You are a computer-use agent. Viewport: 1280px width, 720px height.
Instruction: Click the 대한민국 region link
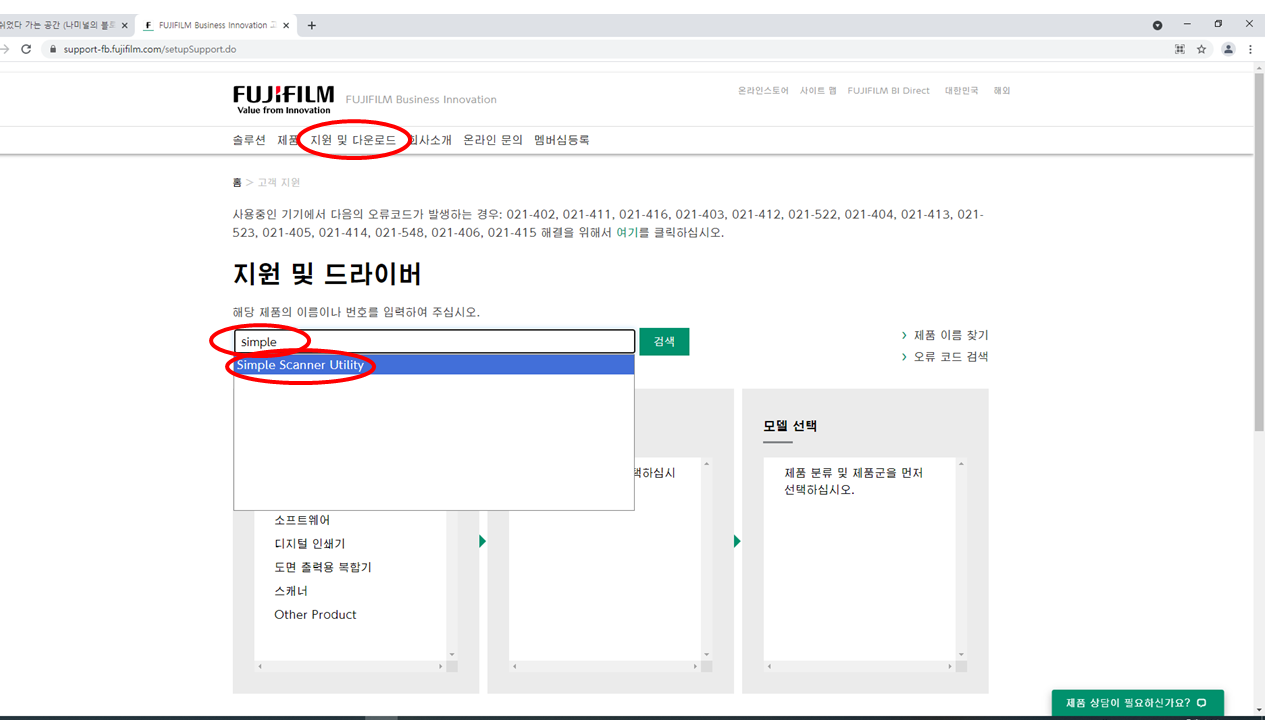[x=961, y=91]
